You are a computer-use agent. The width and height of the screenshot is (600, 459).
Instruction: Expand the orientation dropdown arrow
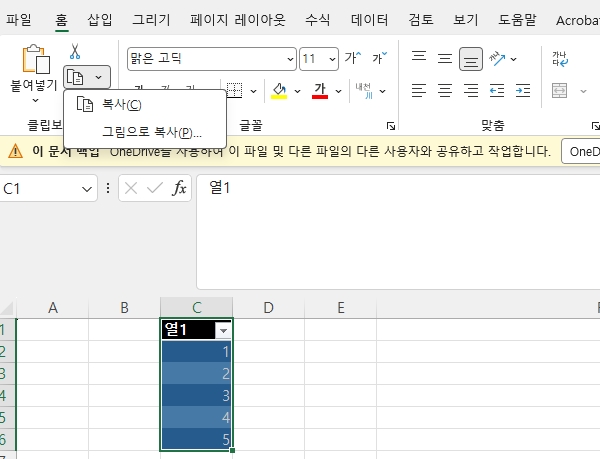514,59
